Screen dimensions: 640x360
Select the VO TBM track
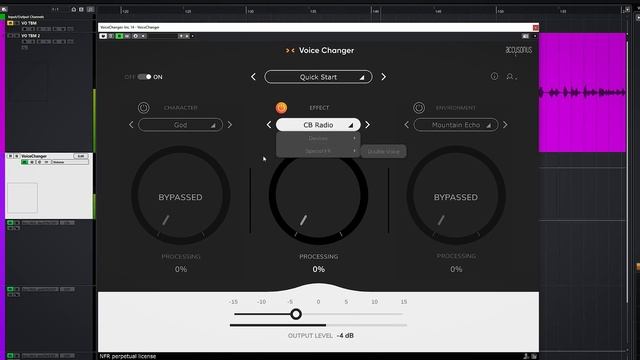(x=29, y=23)
